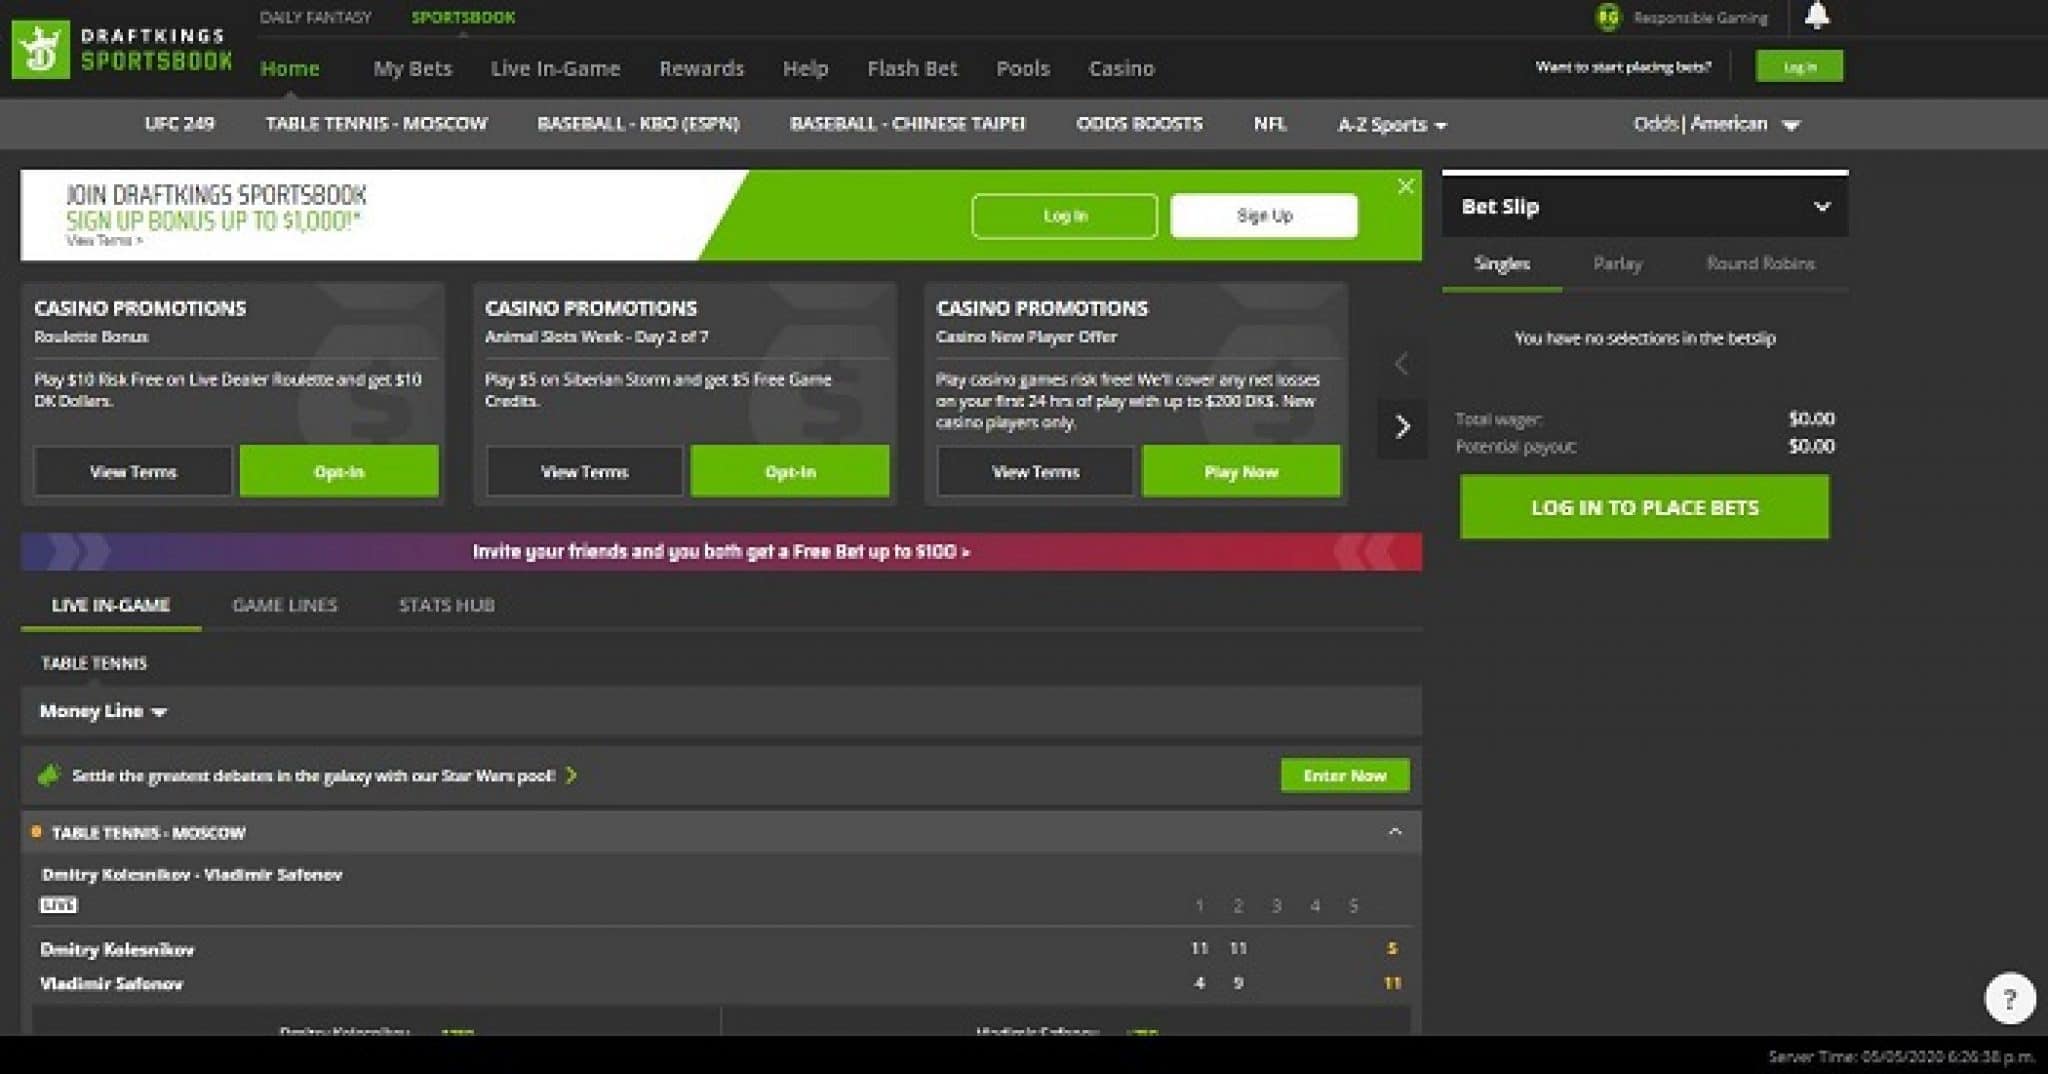This screenshot has width=2048, height=1074.
Task: Open the Money Line dropdown
Action: click(100, 711)
